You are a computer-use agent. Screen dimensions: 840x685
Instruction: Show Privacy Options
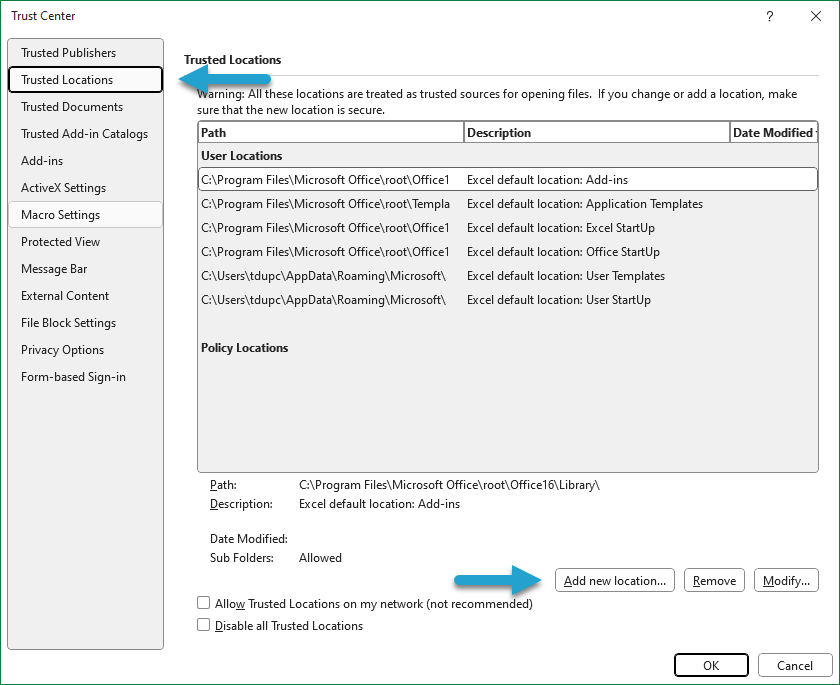[85, 350]
